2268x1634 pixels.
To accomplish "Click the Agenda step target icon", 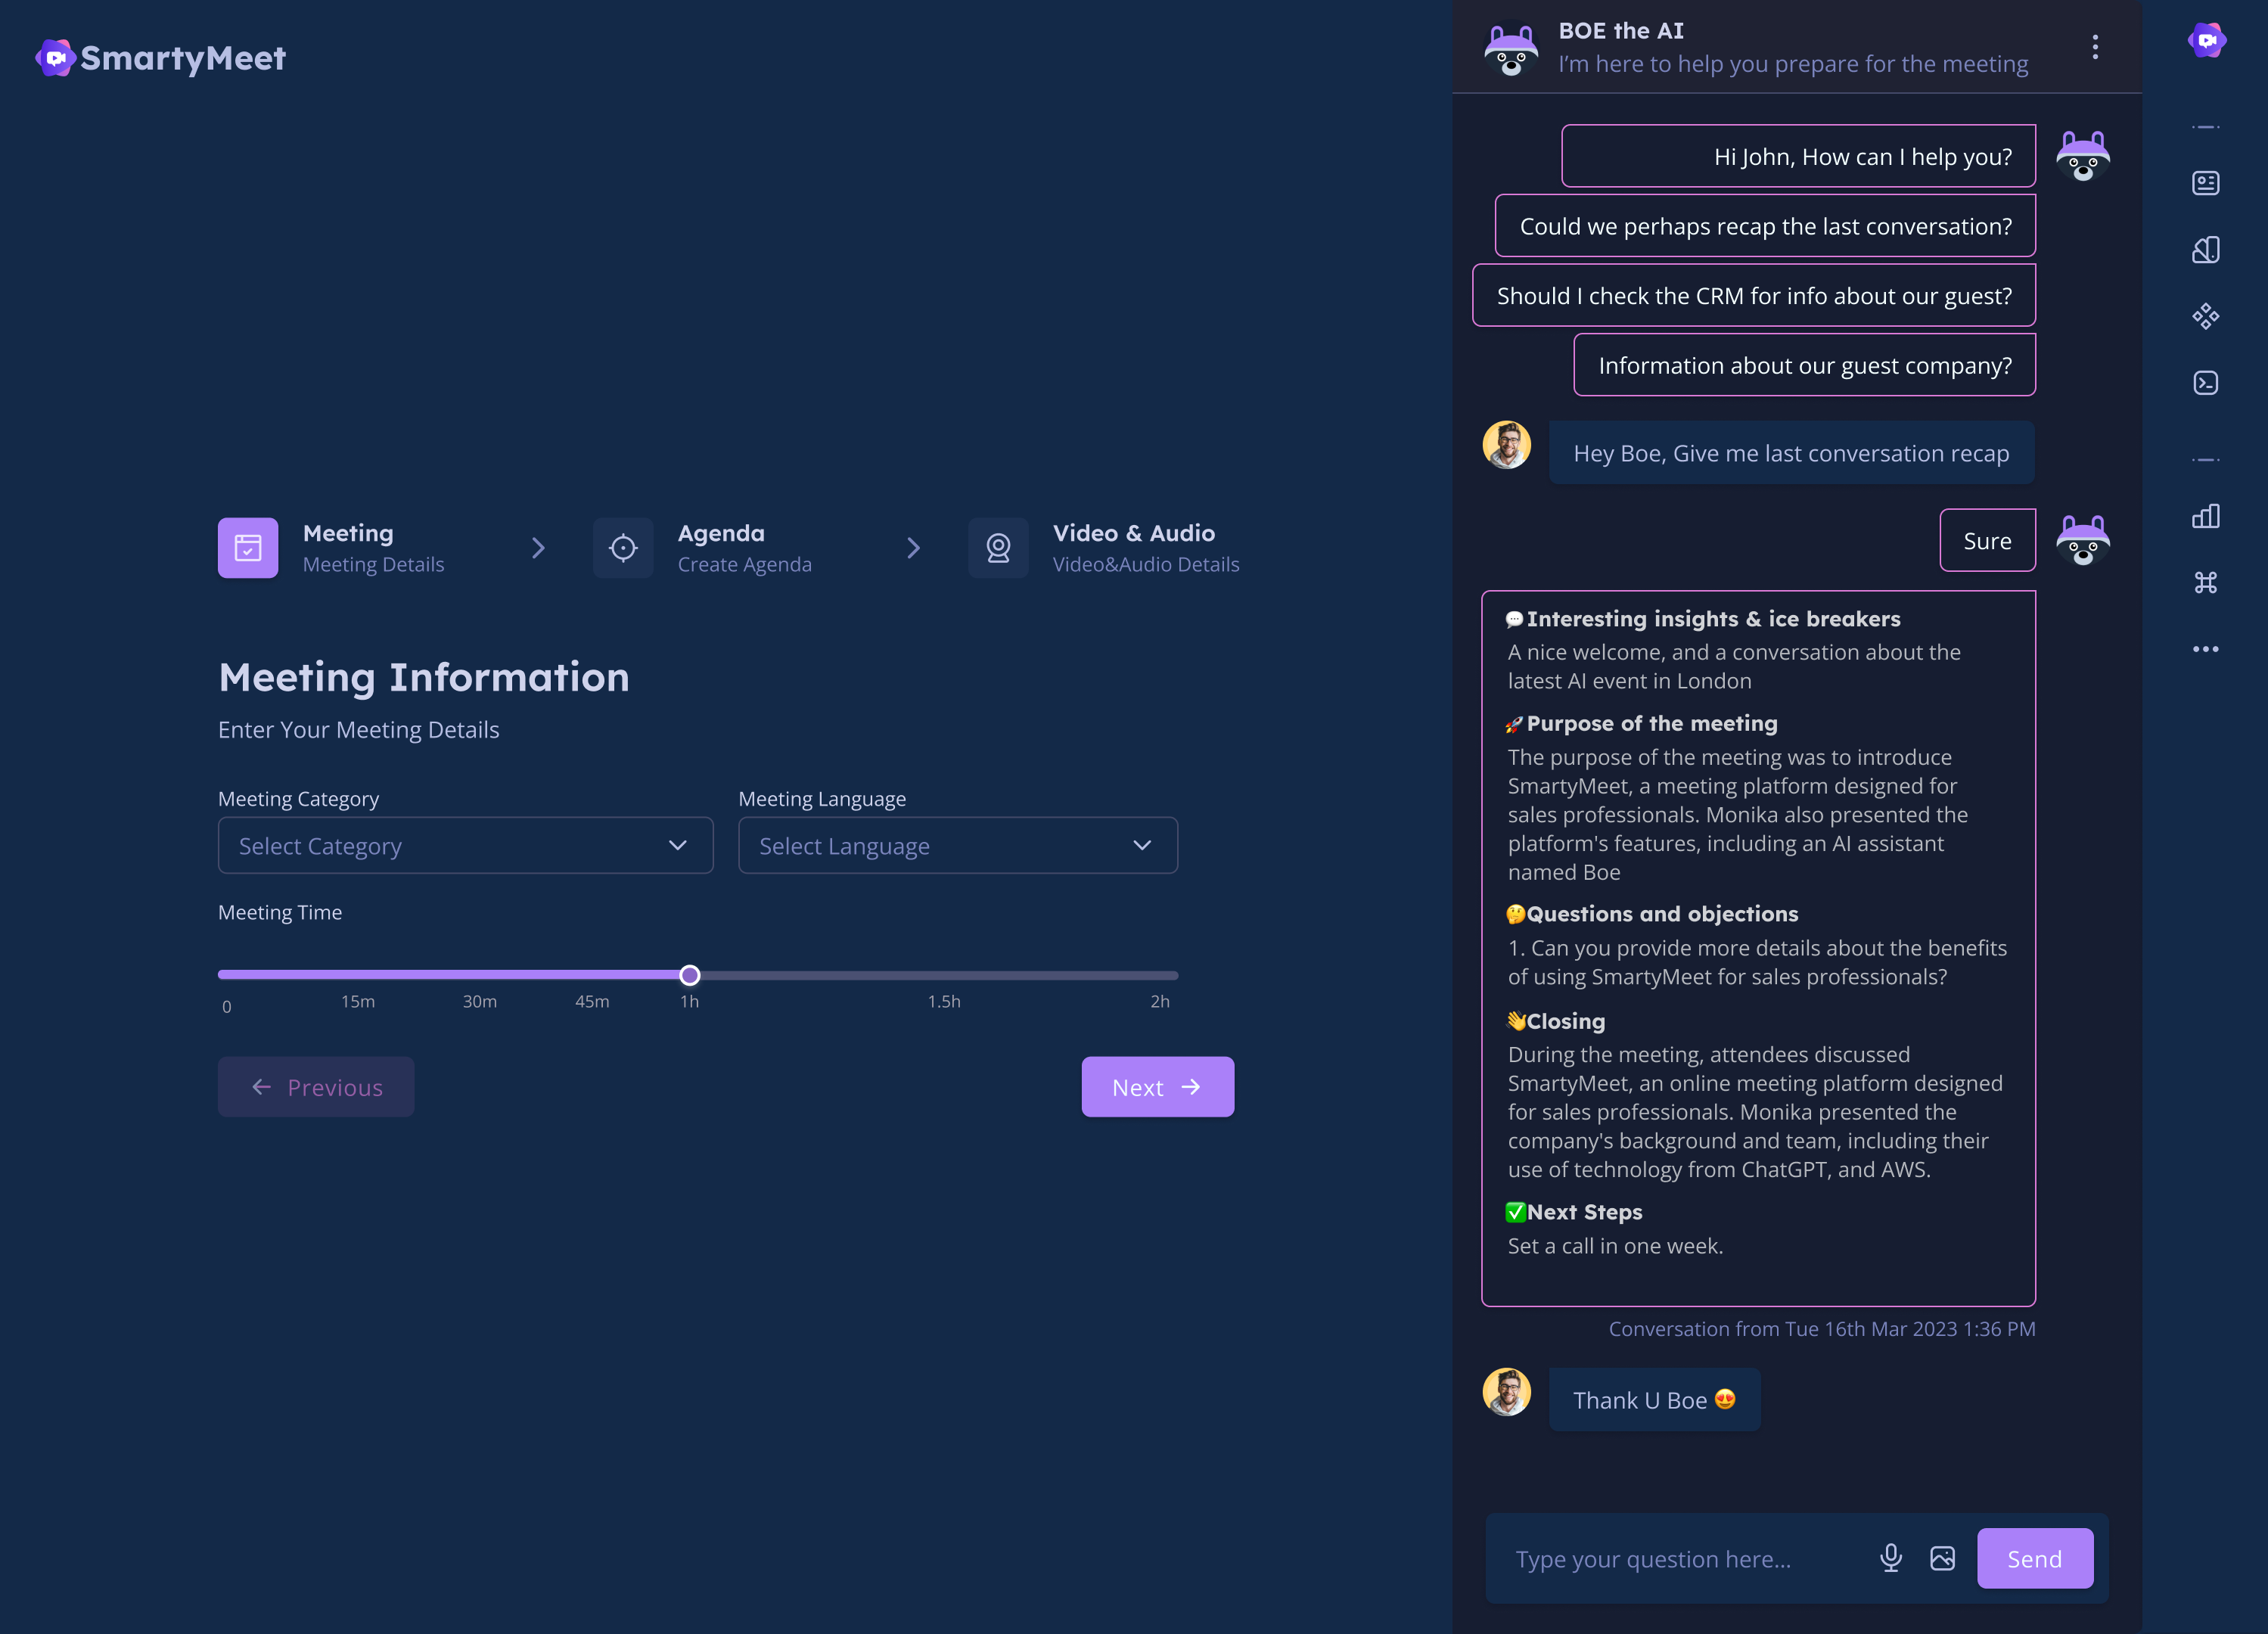I will click(x=623, y=548).
